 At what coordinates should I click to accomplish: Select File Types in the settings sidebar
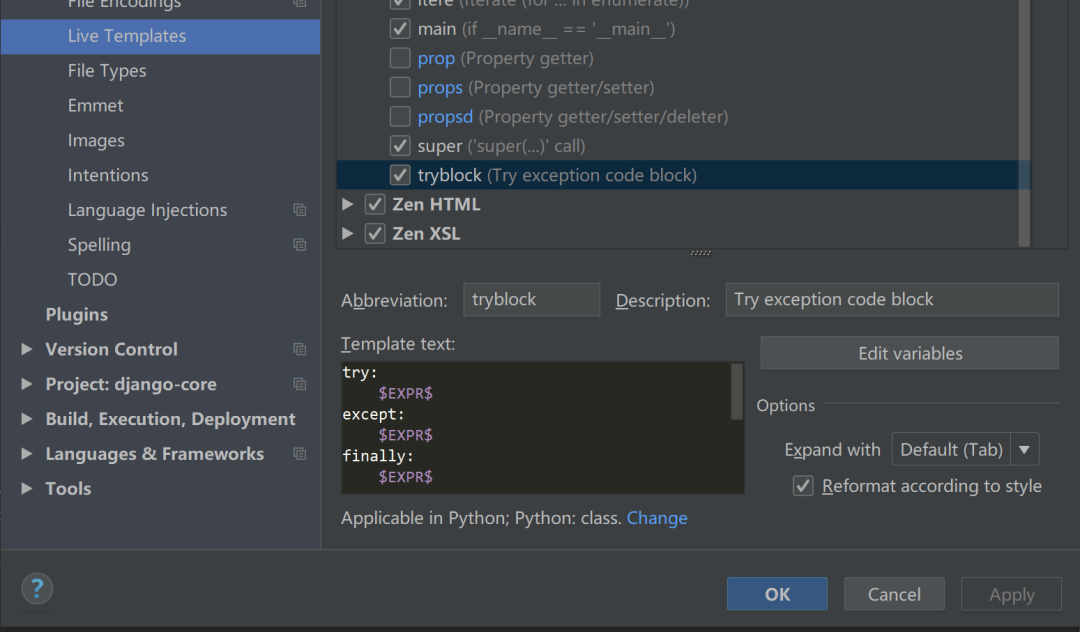click(107, 71)
